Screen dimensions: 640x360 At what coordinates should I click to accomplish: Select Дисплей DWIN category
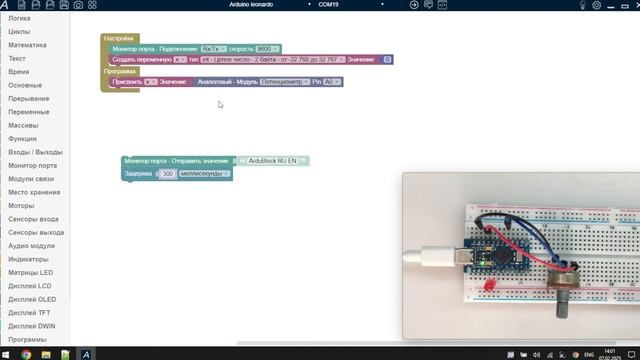[31, 326]
